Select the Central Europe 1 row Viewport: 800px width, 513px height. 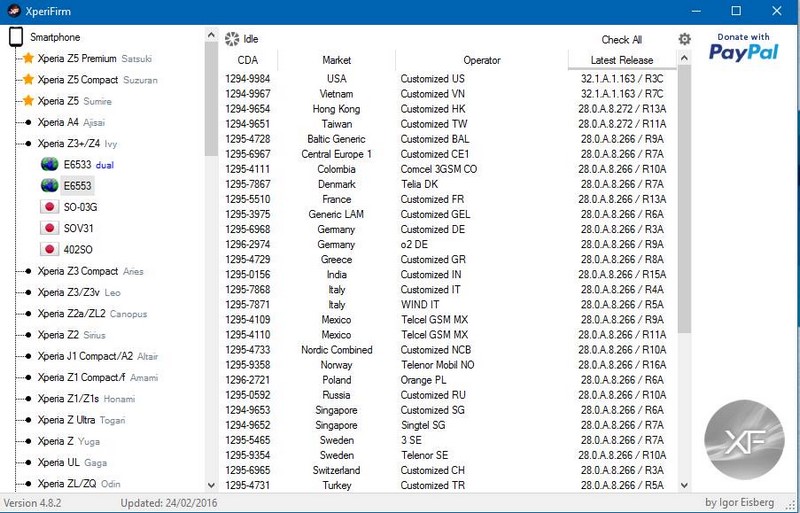[x=448, y=154]
